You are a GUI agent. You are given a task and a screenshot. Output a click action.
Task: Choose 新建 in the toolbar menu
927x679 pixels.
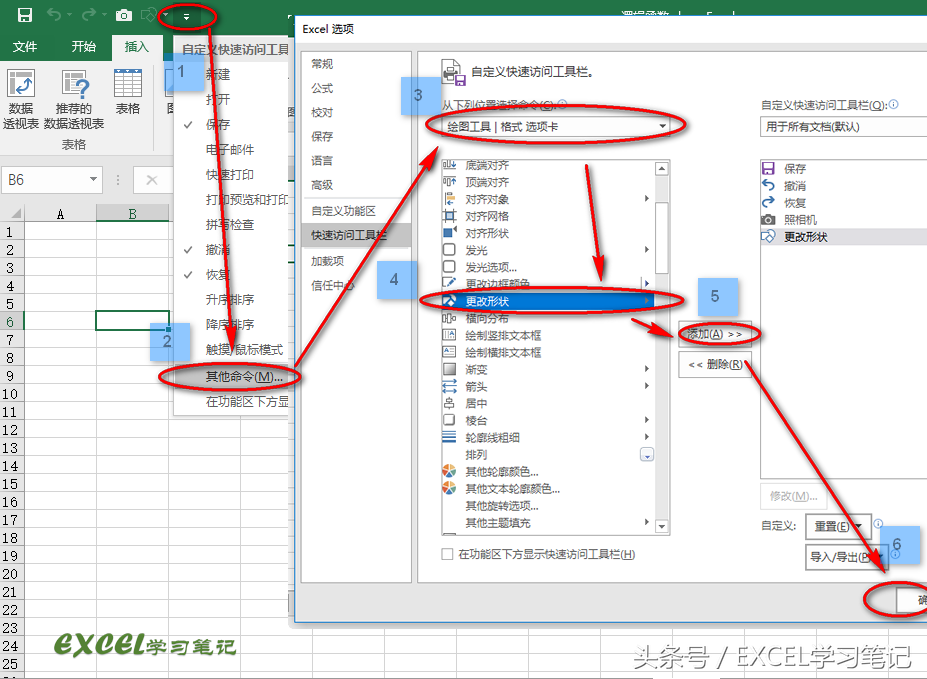click(x=218, y=74)
